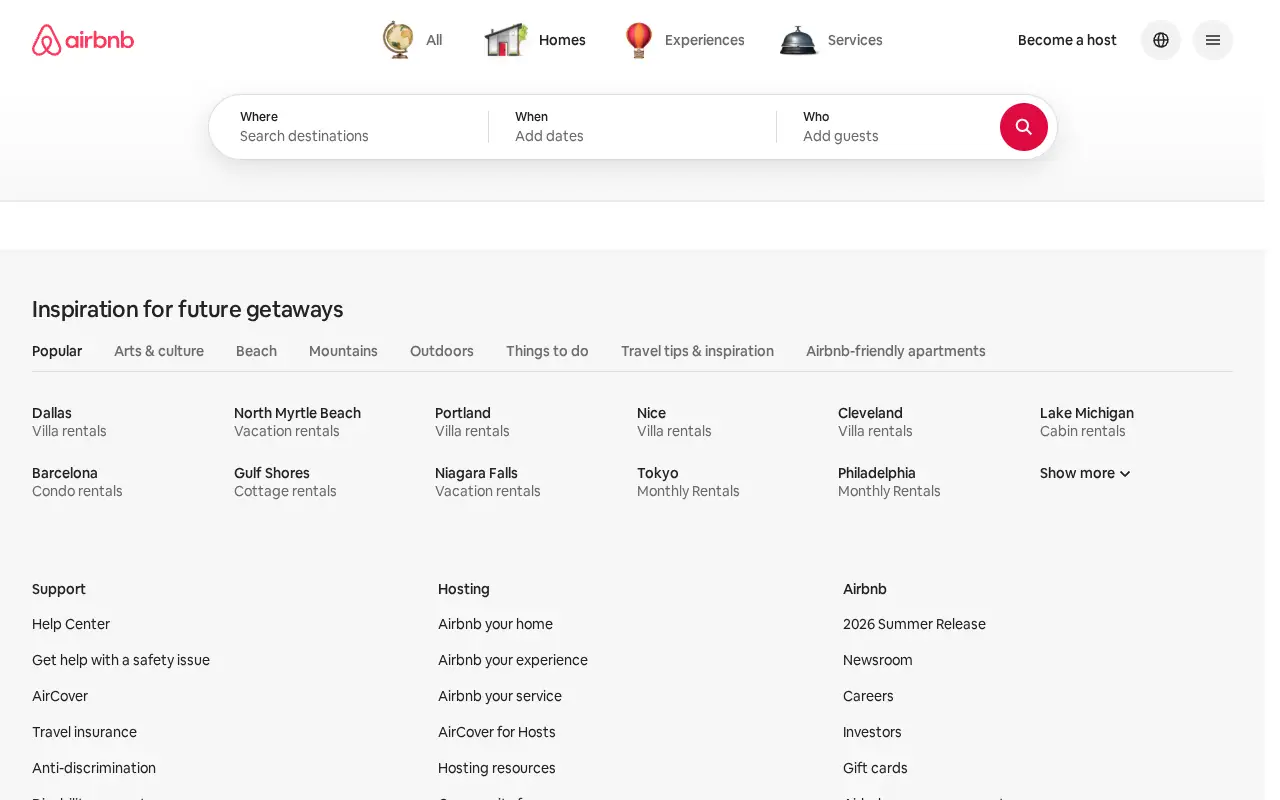Click the house icon for Homes
The height and width of the screenshot is (800, 1280).
click(x=506, y=40)
